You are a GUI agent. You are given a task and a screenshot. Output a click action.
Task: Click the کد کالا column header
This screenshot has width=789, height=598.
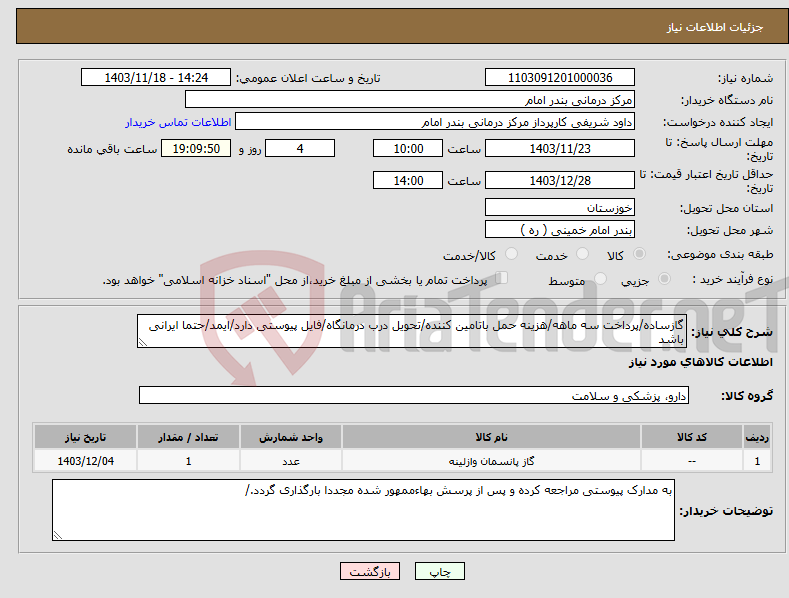691,437
